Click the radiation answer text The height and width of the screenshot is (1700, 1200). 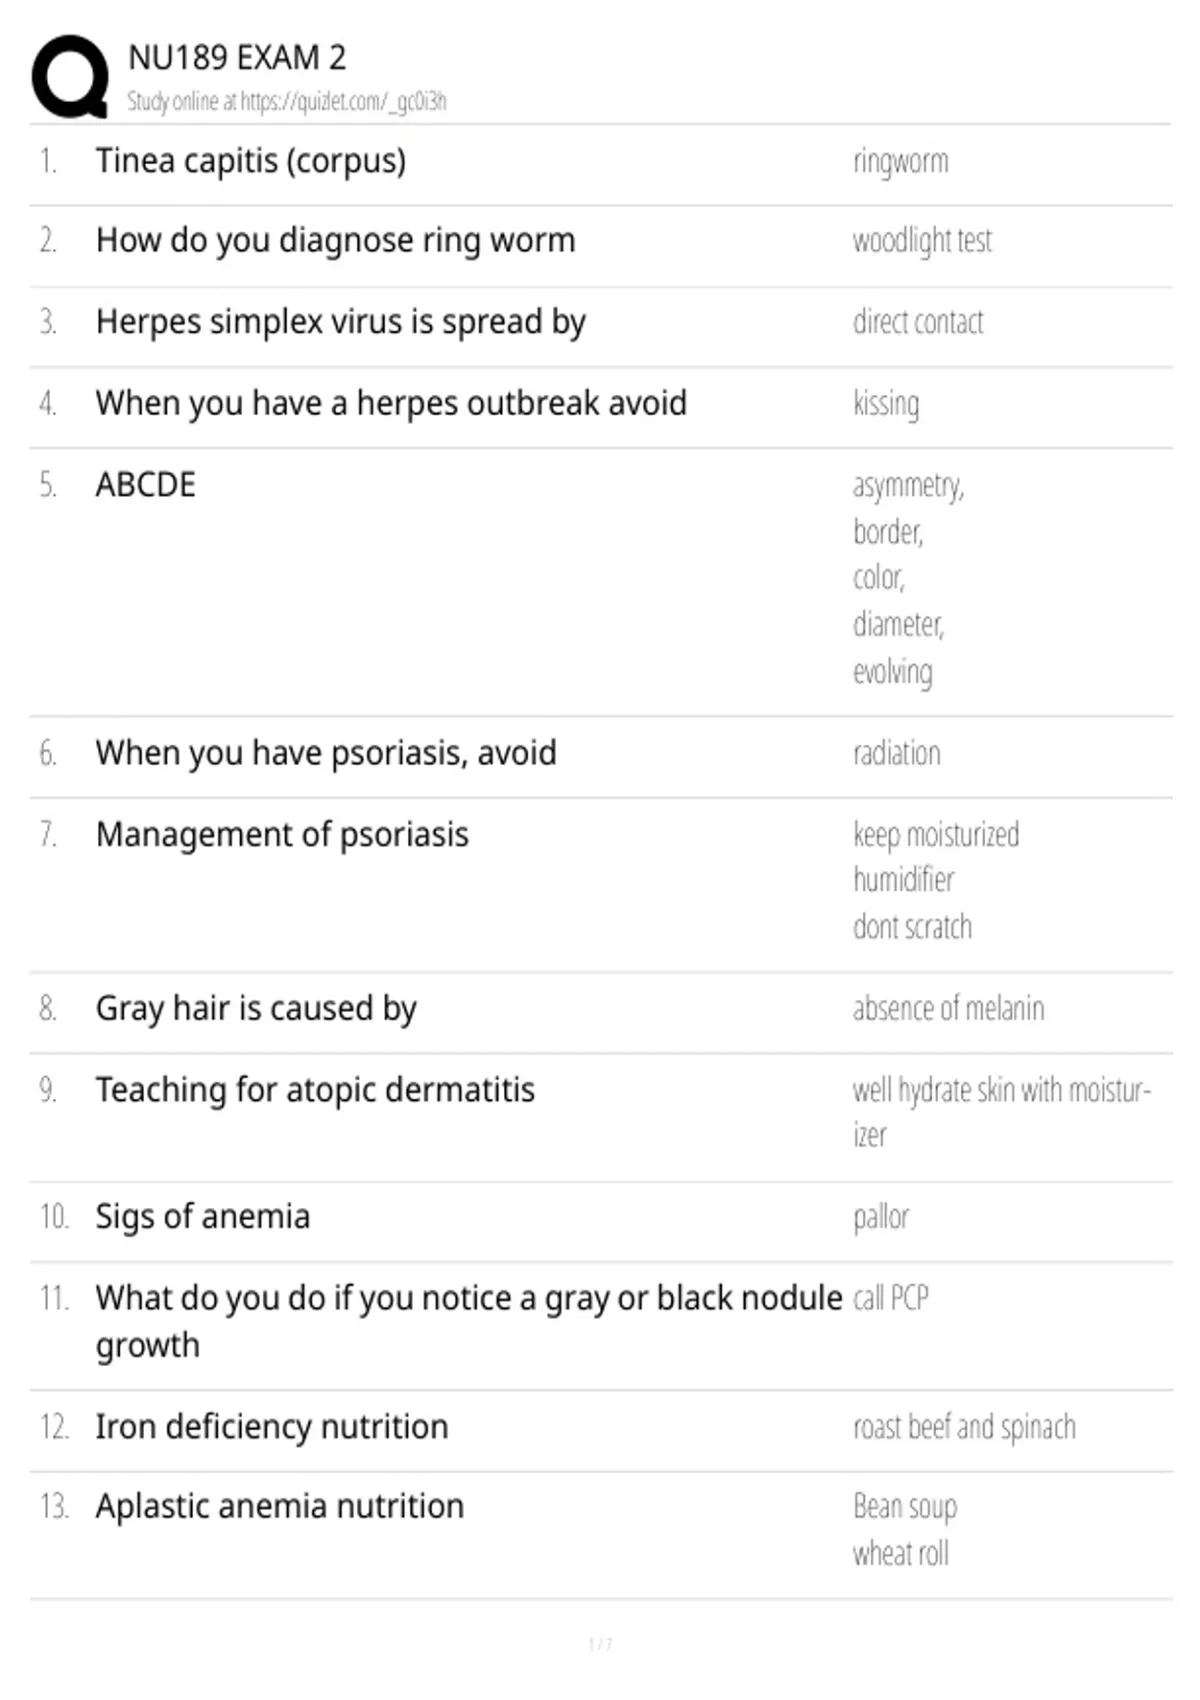pos(897,753)
